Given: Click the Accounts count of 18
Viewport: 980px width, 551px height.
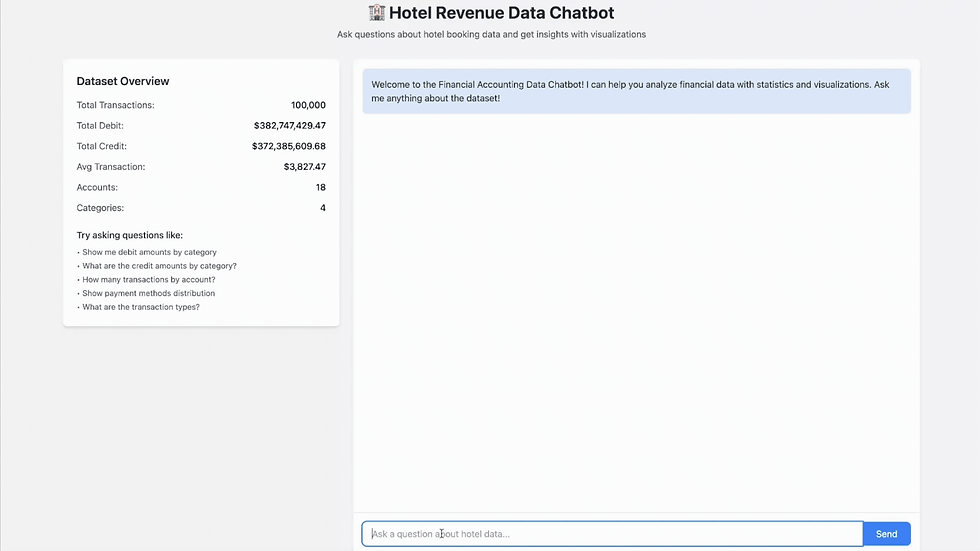Looking at the screenshot, I should pyautogui.click(x=320, y=188).
